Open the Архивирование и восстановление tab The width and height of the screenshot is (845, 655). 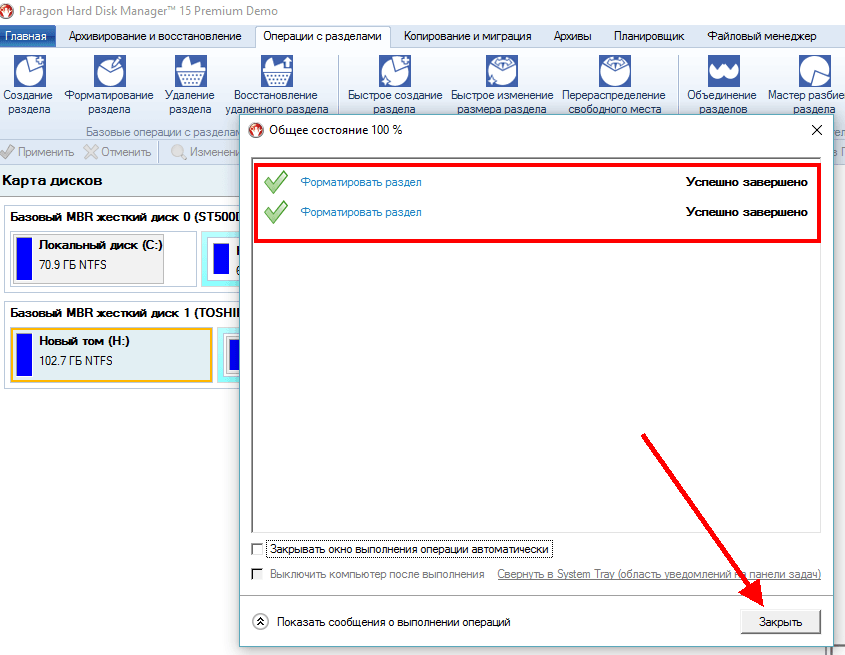[155, 36]
